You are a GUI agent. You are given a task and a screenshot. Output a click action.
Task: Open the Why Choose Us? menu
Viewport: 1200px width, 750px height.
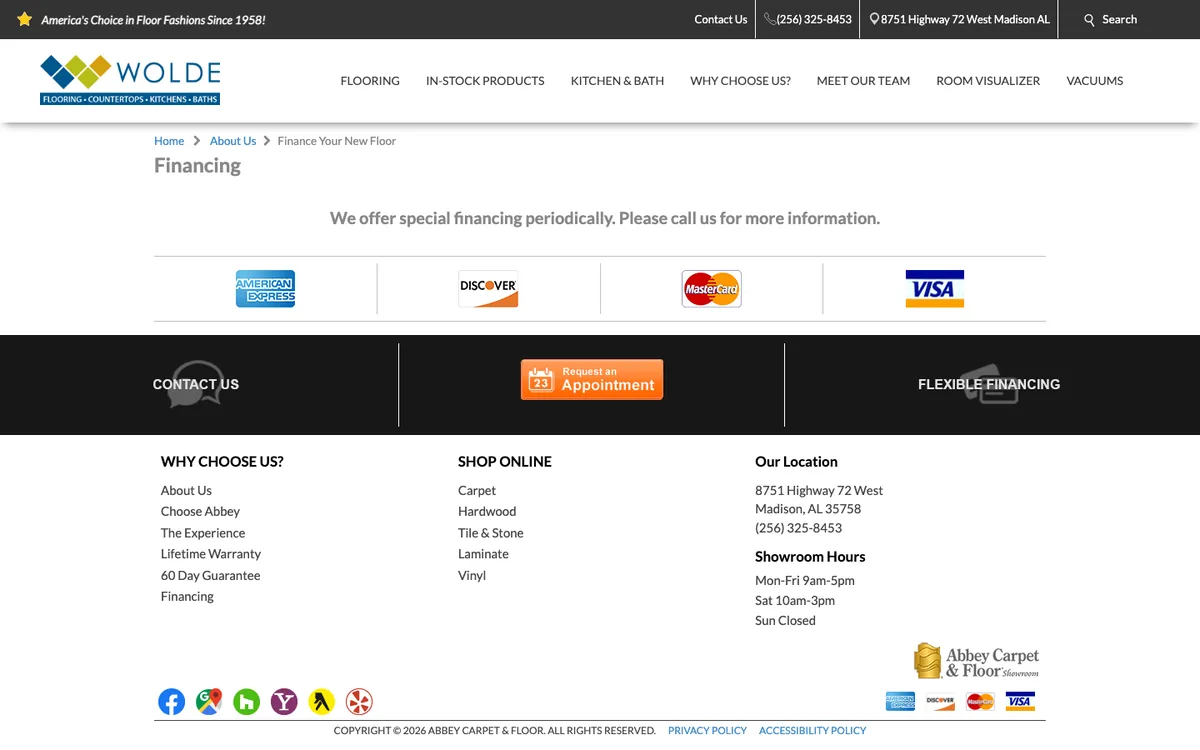(x=740, y=81)
